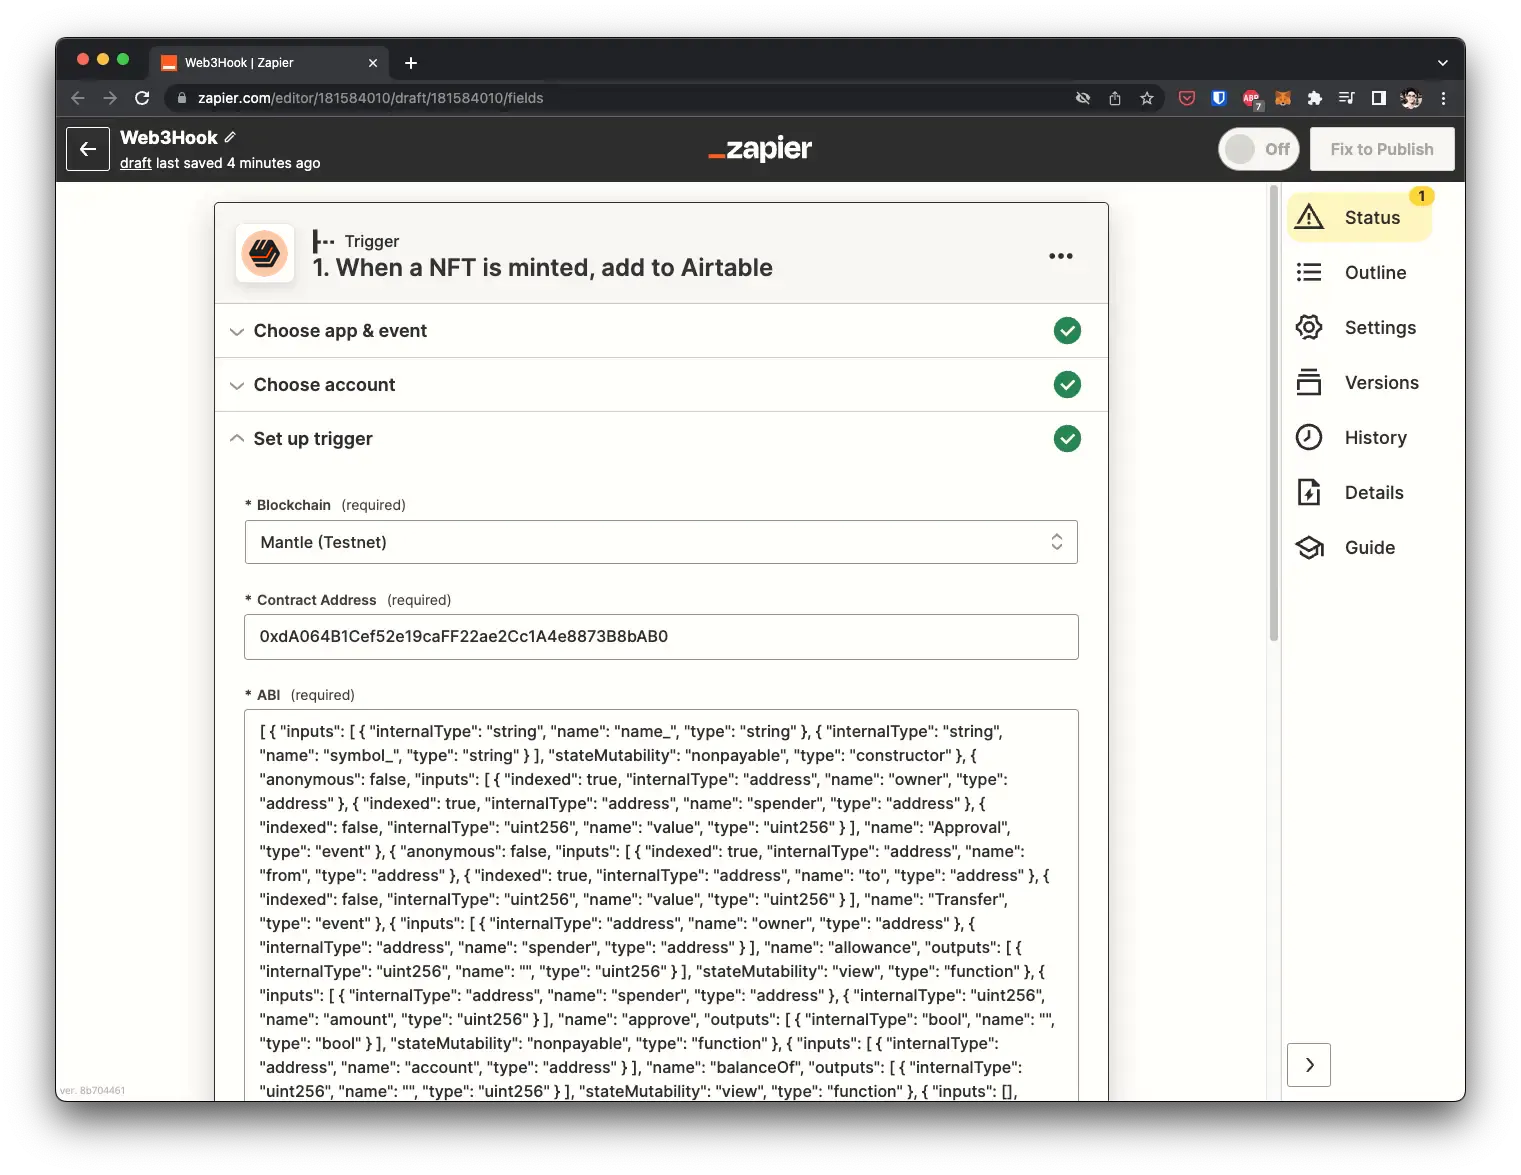The image size is (1521, 1175).
Task: Open the Extensions puzzle icon
Action: [x=1315, y=98]
